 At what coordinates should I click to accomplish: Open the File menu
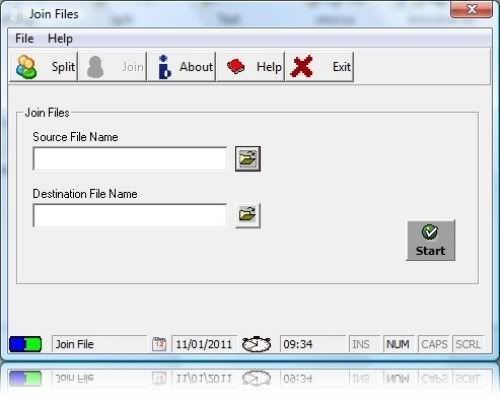24,38
